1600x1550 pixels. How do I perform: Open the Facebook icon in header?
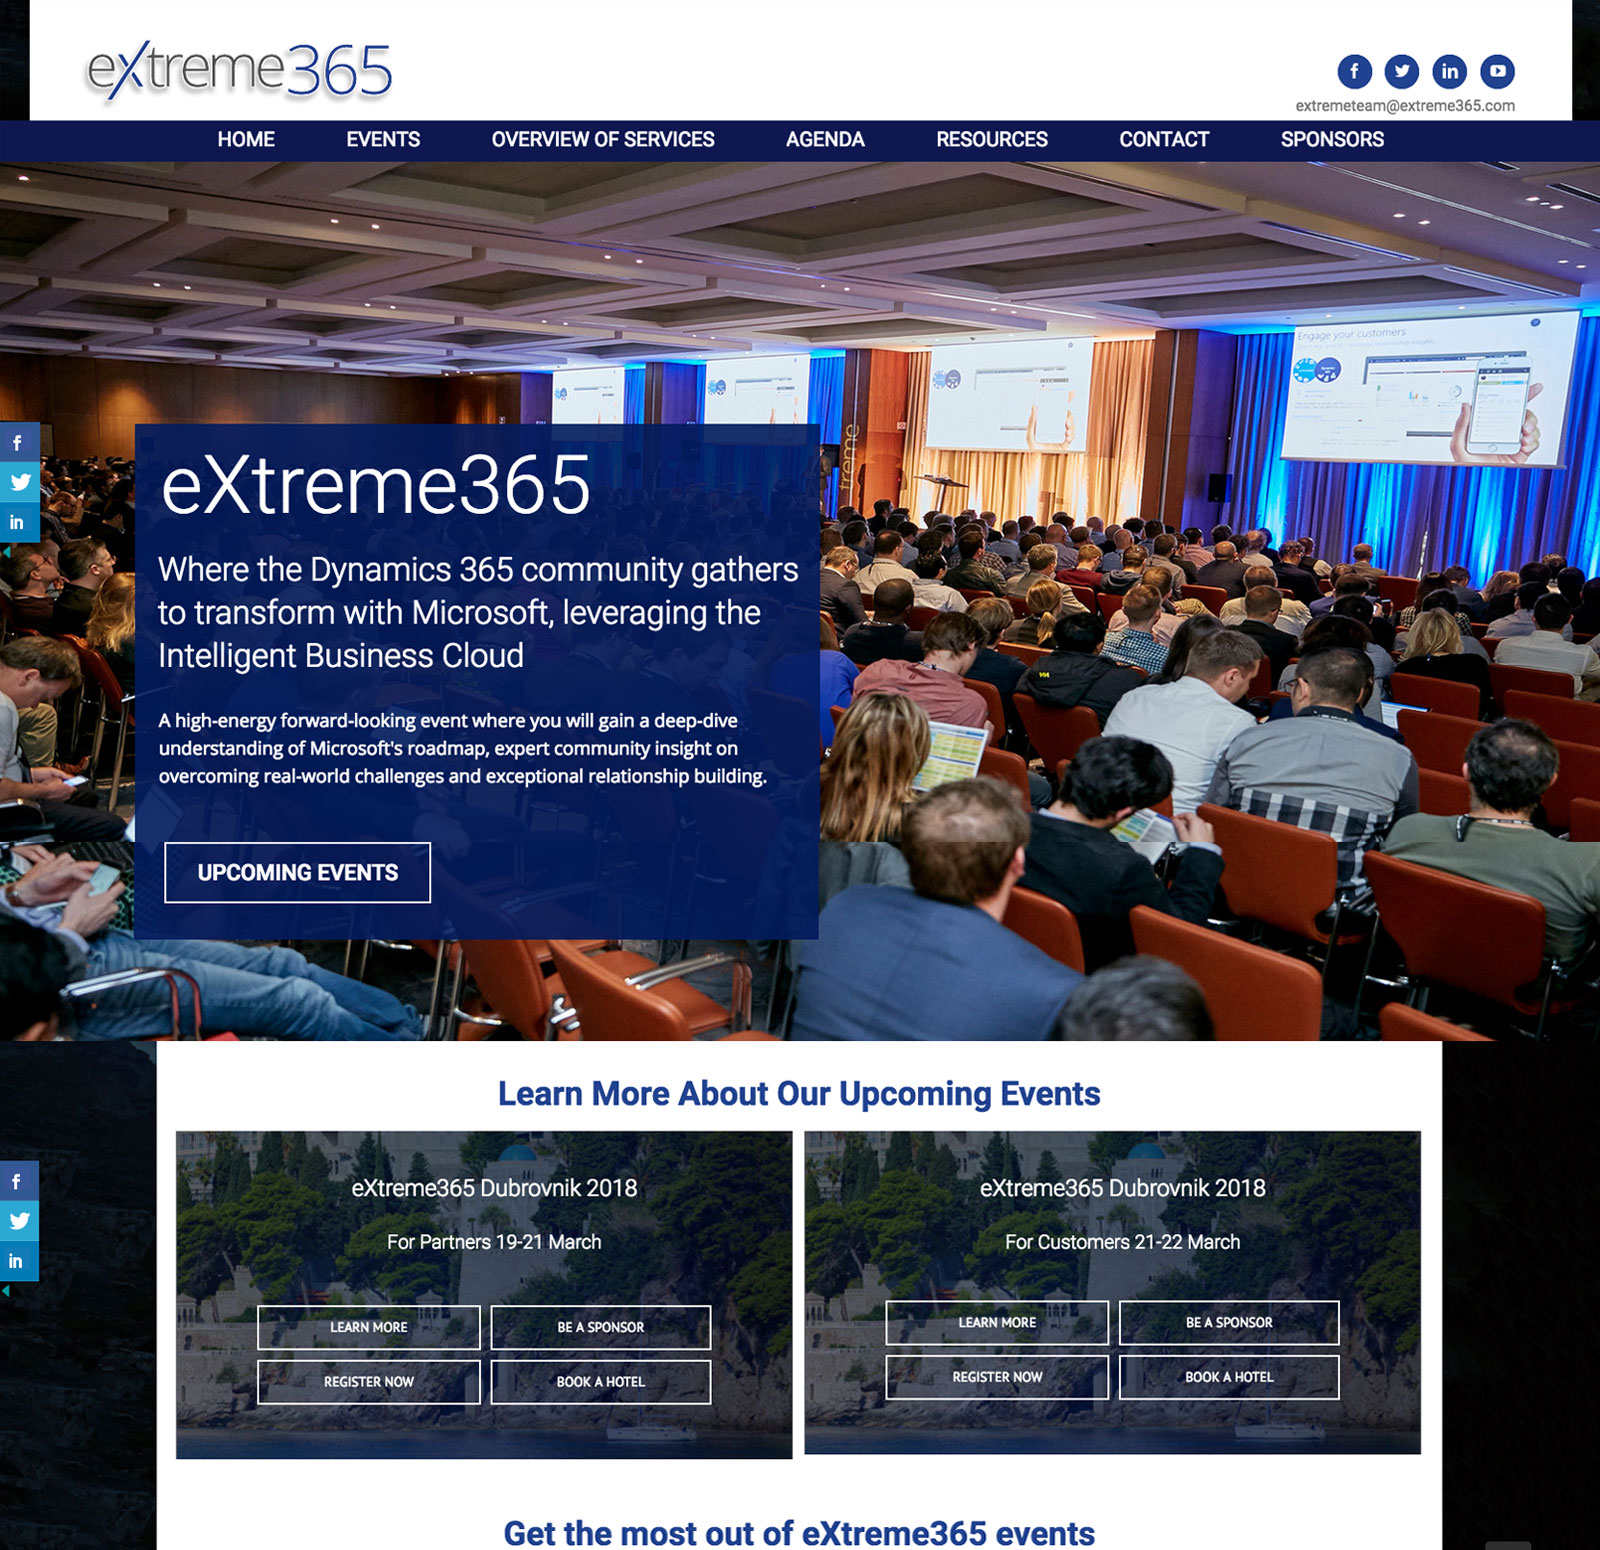click(x=1355, y=71)
